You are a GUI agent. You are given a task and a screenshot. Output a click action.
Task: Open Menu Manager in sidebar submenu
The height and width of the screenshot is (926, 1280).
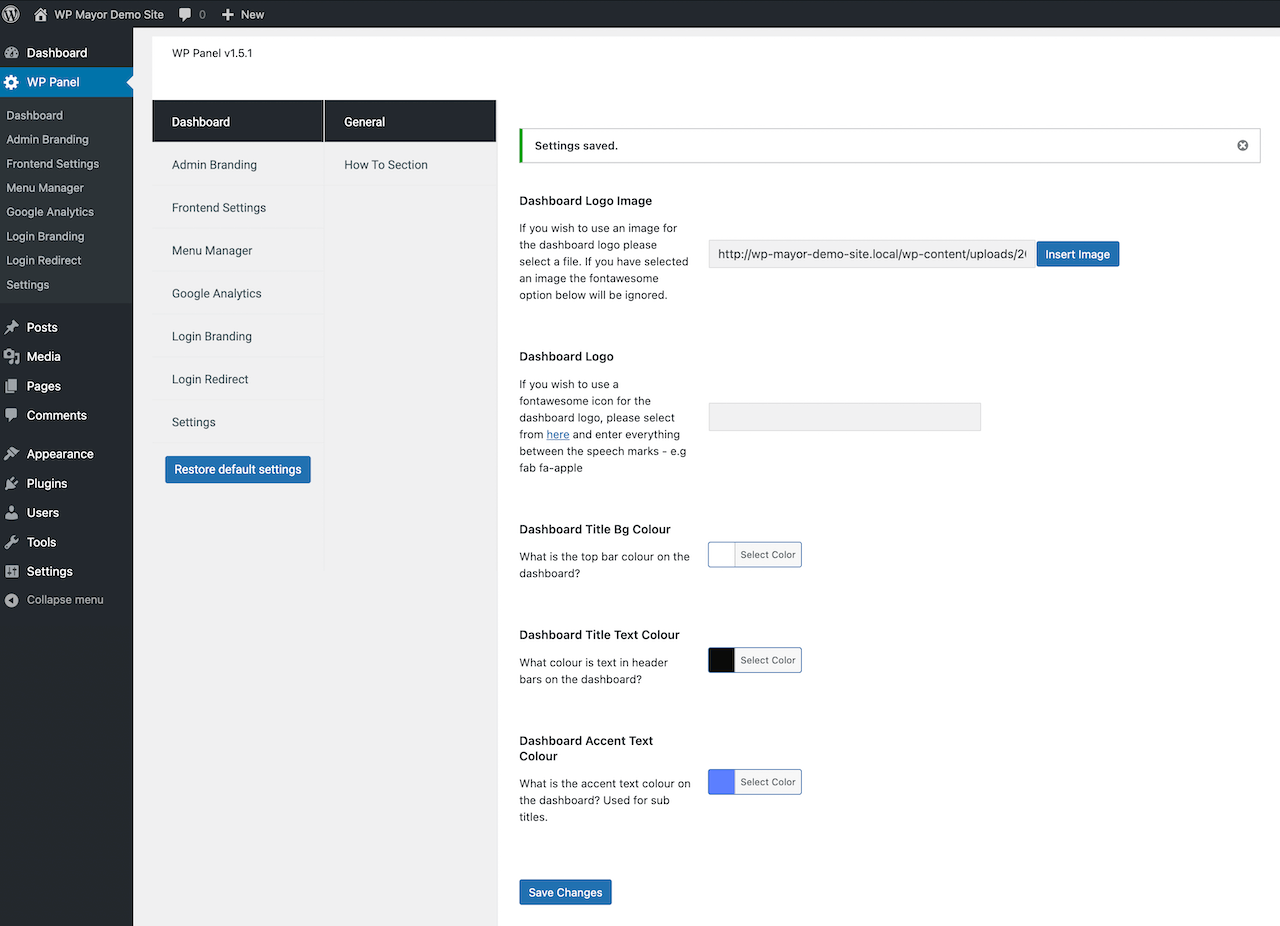pyautogui.click(x=45, y=188)
